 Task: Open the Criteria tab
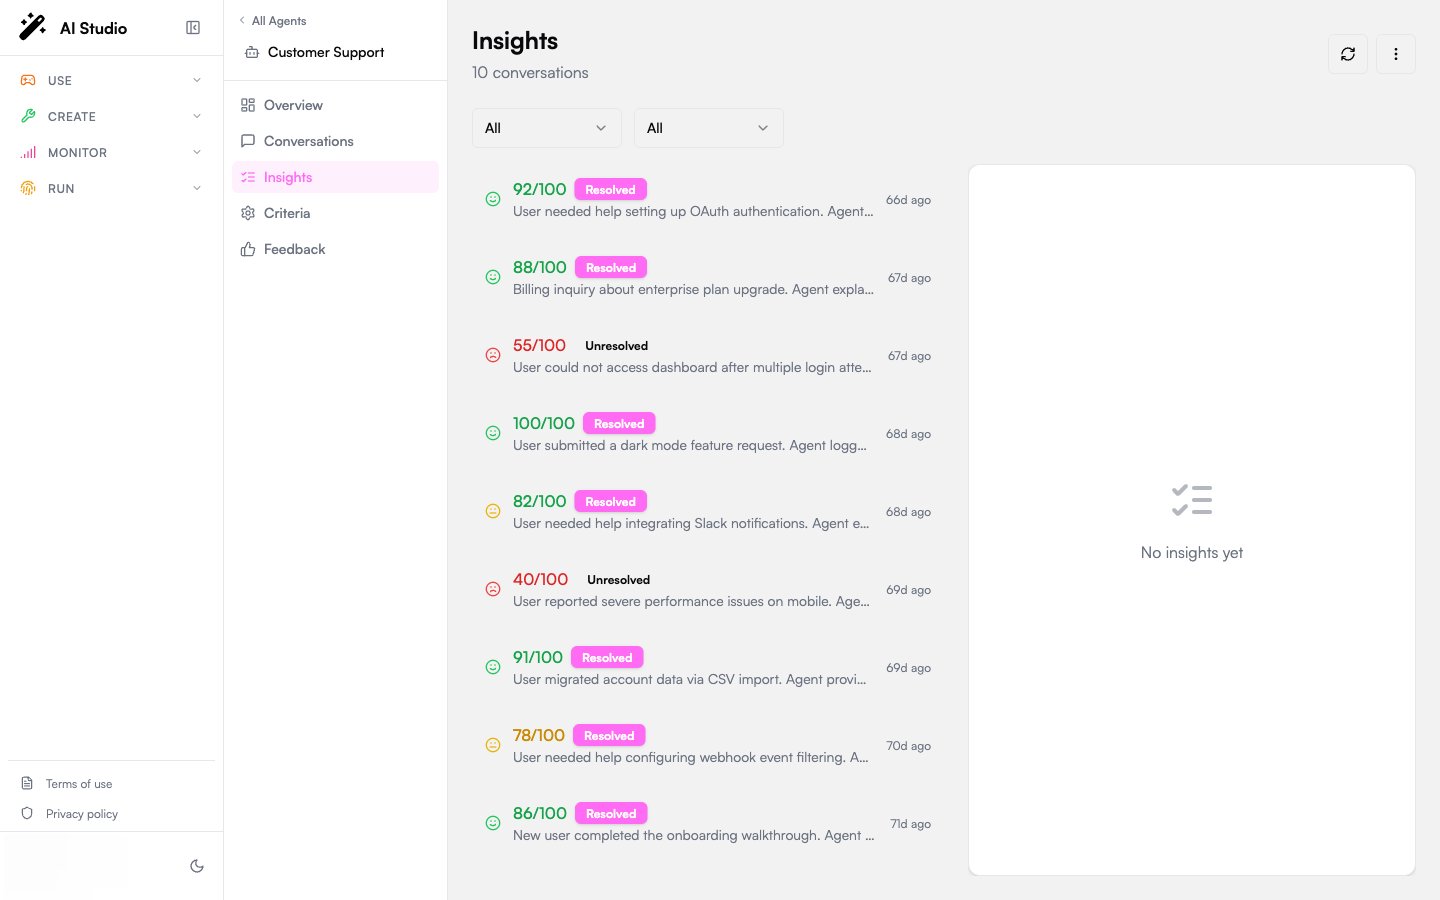(335, 213)
